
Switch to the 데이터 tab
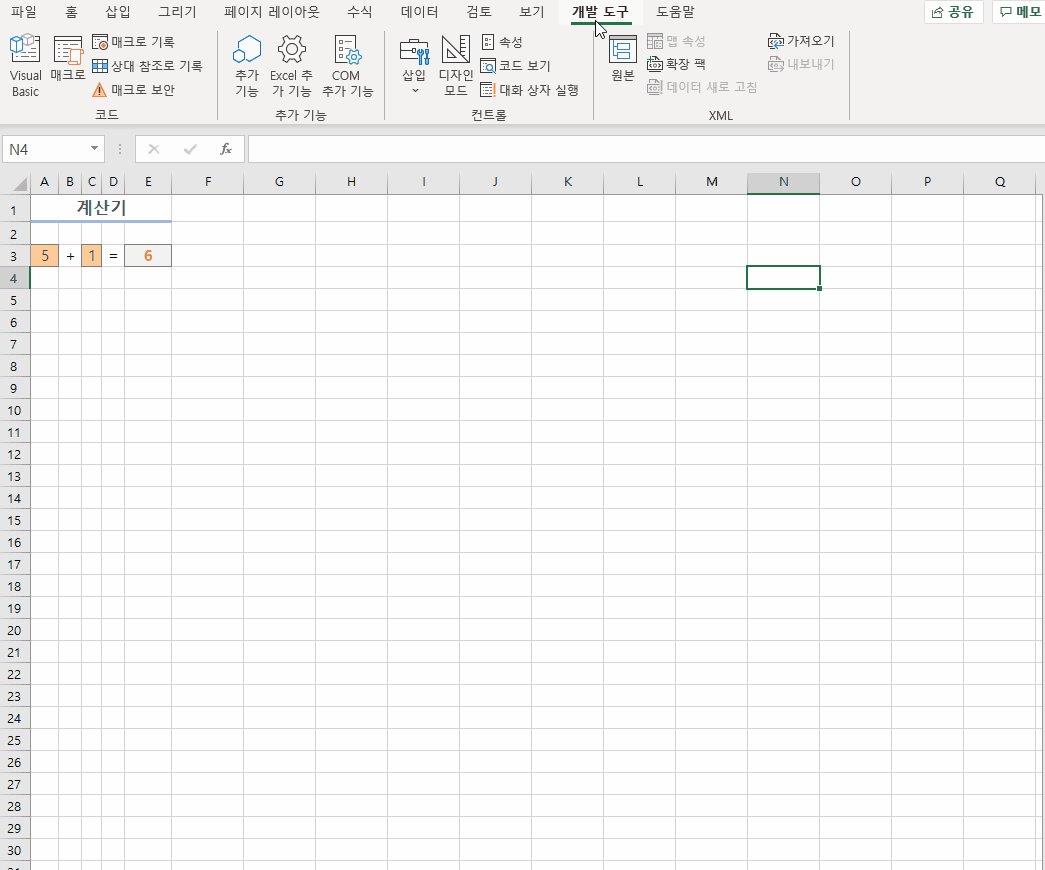pyautogui.click(x=419, y=12)
